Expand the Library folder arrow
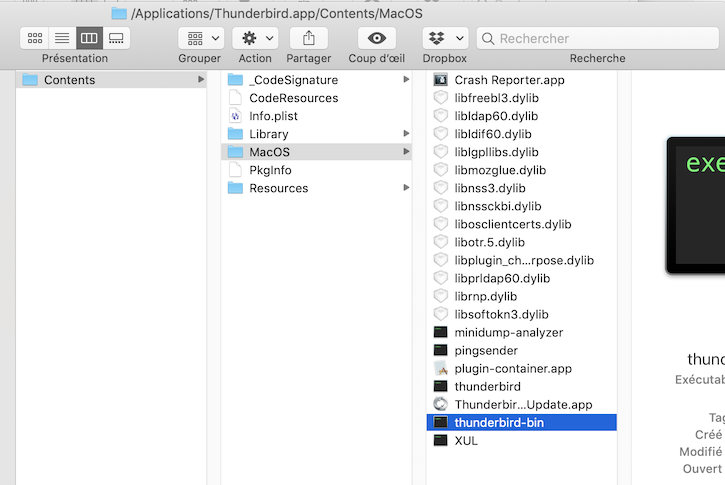 [406, 134]
